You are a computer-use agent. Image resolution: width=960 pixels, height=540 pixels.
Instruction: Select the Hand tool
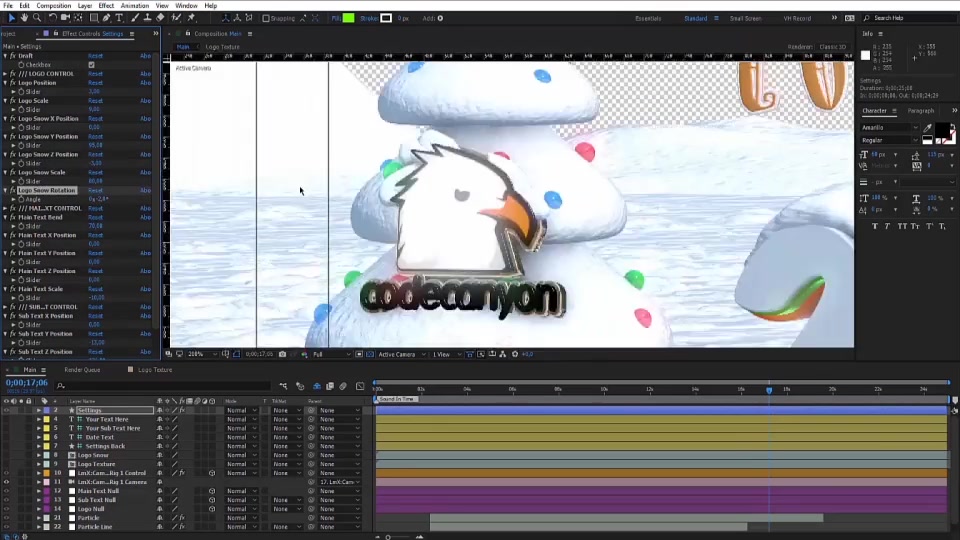click(x=24, y=18)
